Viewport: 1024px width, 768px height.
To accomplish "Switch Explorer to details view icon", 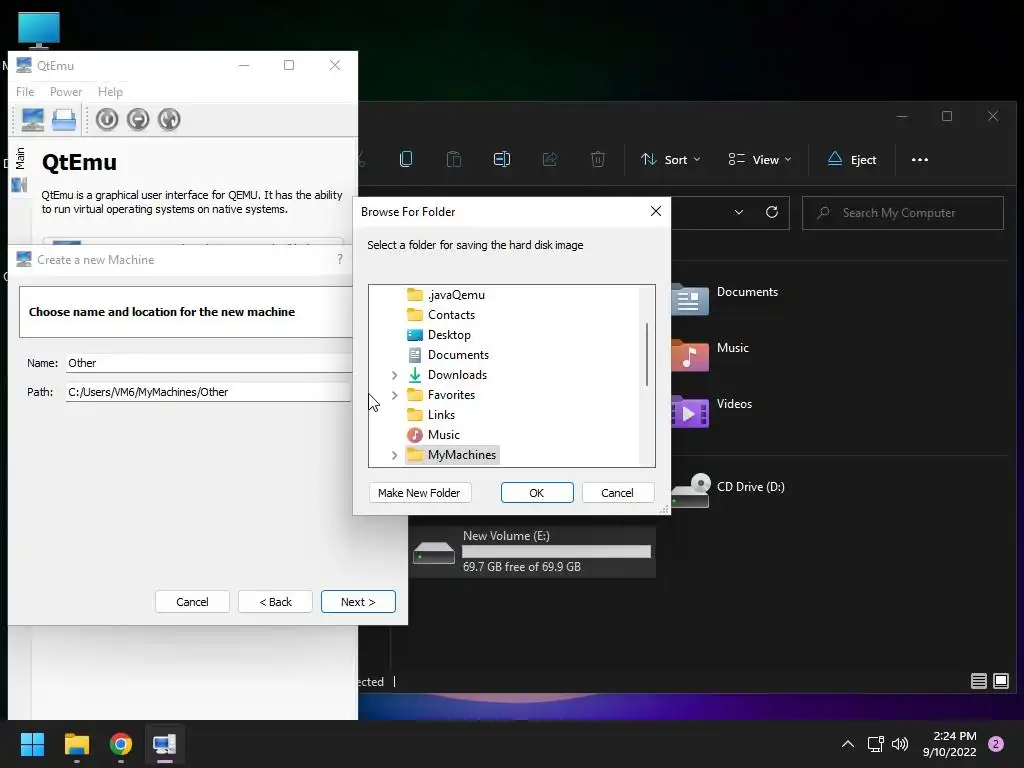I will click(978, 681).
